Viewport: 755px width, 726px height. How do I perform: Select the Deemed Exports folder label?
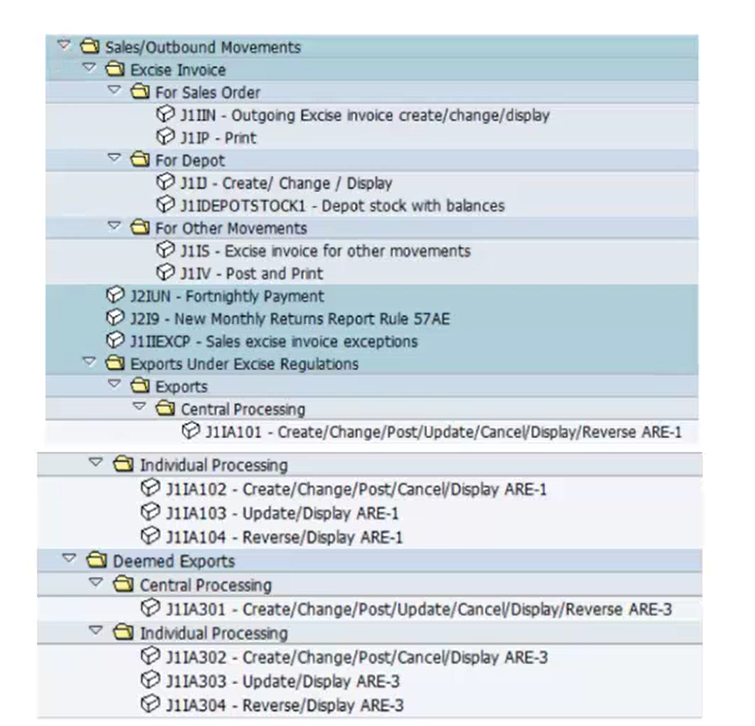point(174,562)
